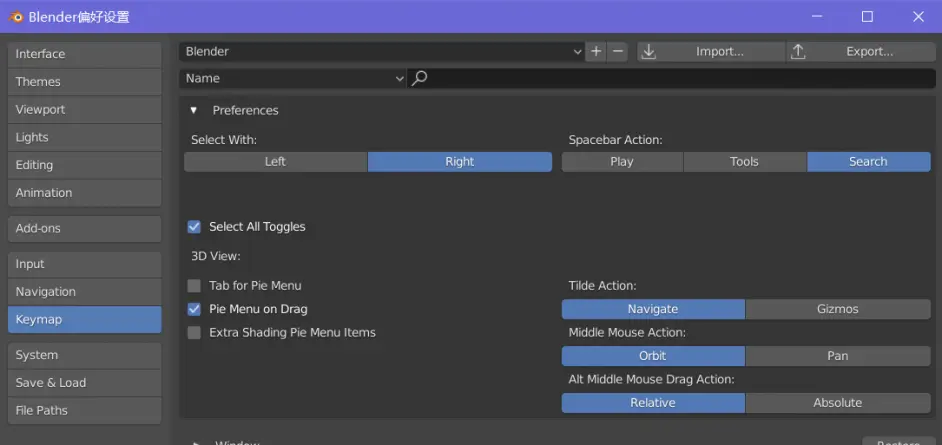Maximize the preferences window
This screenshot has width=942, height=445.
coord(867,16)
